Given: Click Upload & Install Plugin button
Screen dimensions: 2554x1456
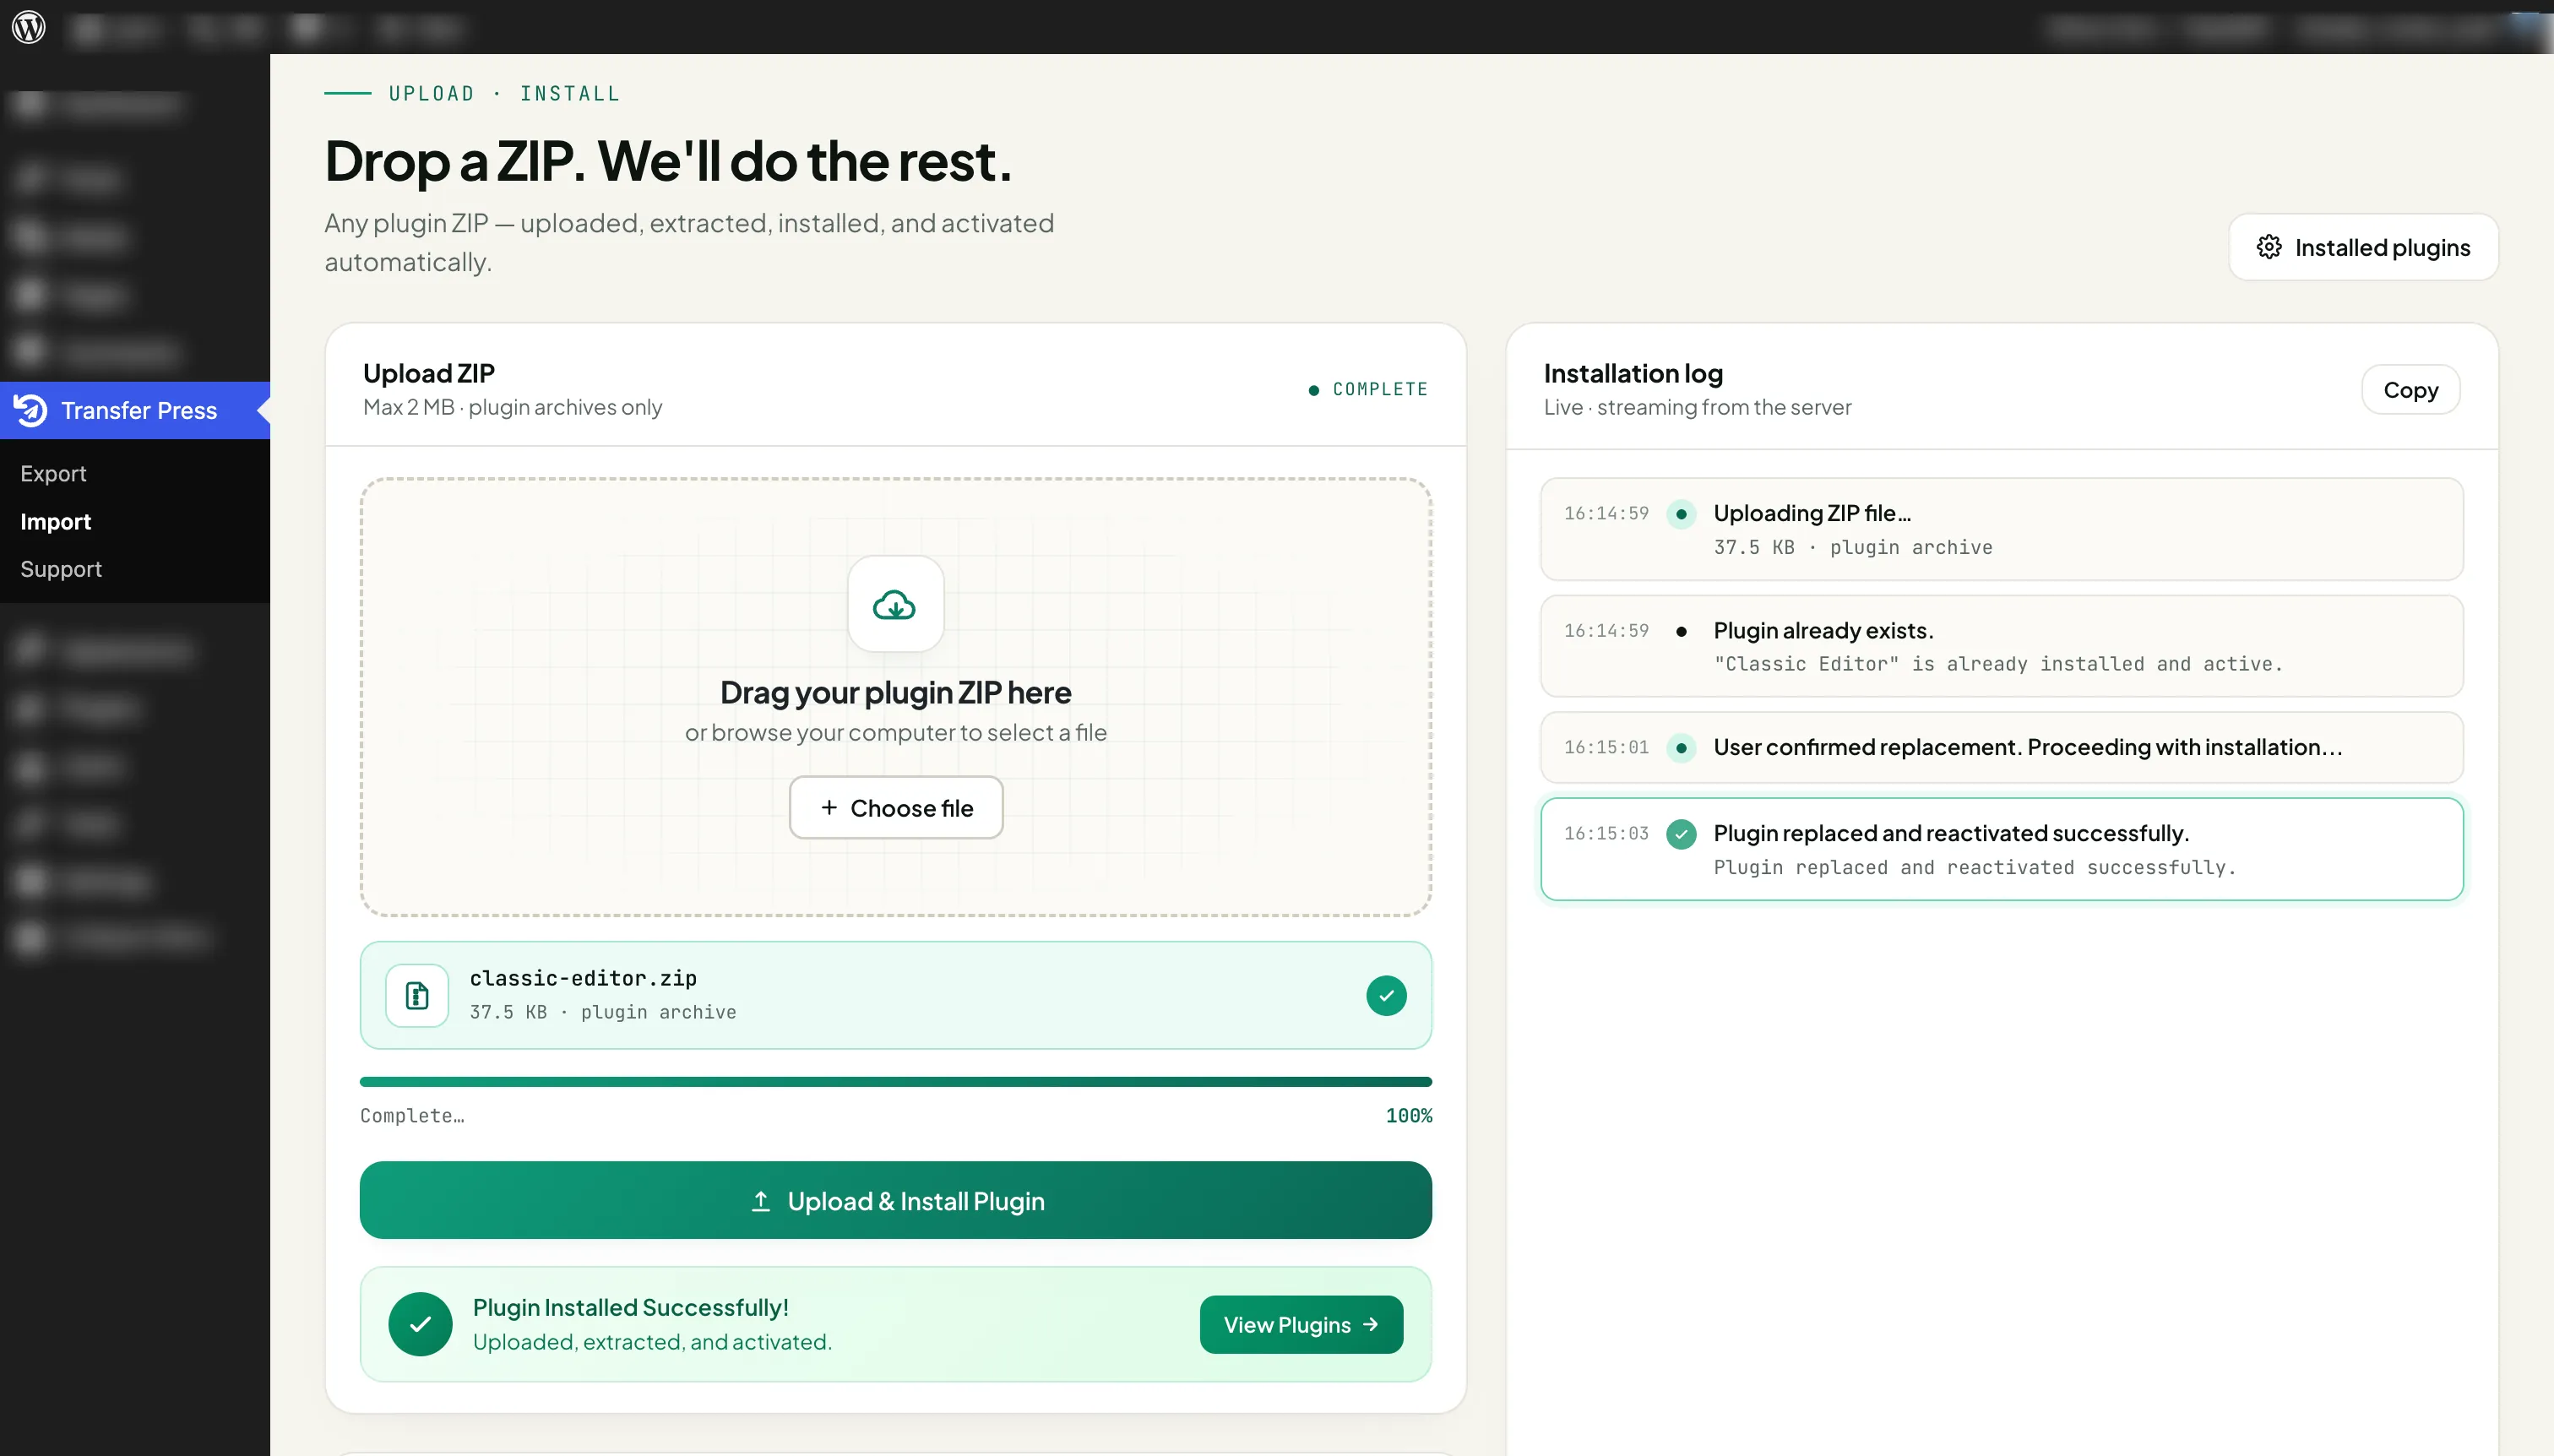Looking at the screenshot, I should [896, 1200].
